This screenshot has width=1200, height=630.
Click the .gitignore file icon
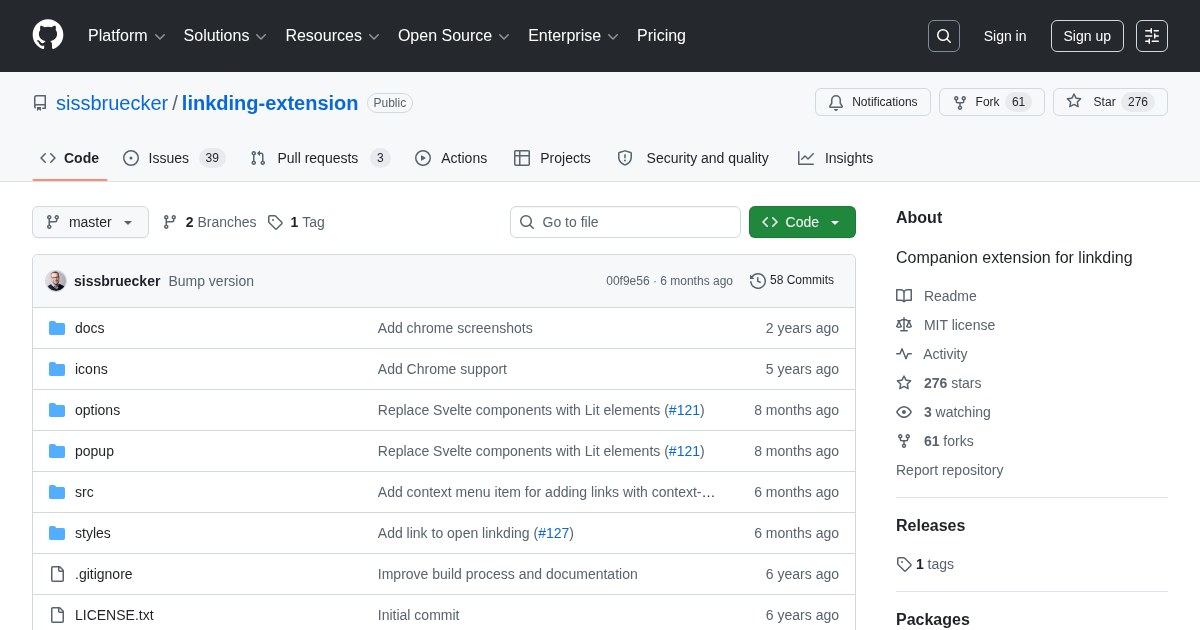click(x=57, y=574)
